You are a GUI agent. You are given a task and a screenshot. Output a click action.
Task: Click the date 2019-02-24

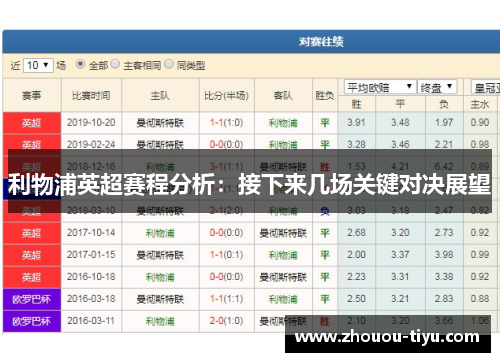[91, 145]
